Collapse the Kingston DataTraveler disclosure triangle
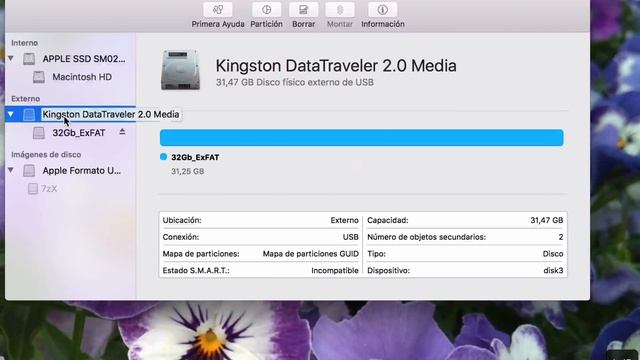 click(x=11, y=114)
